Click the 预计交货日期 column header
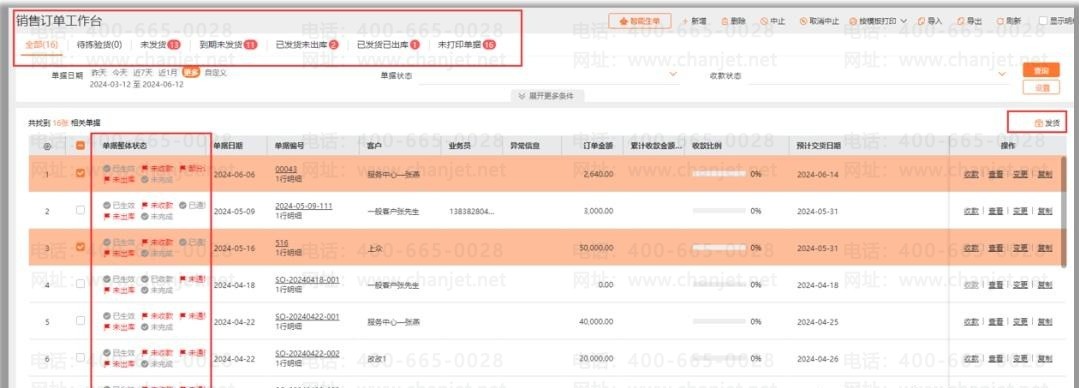Viewport: 1079px width, 388px height. tap(818, 146)
